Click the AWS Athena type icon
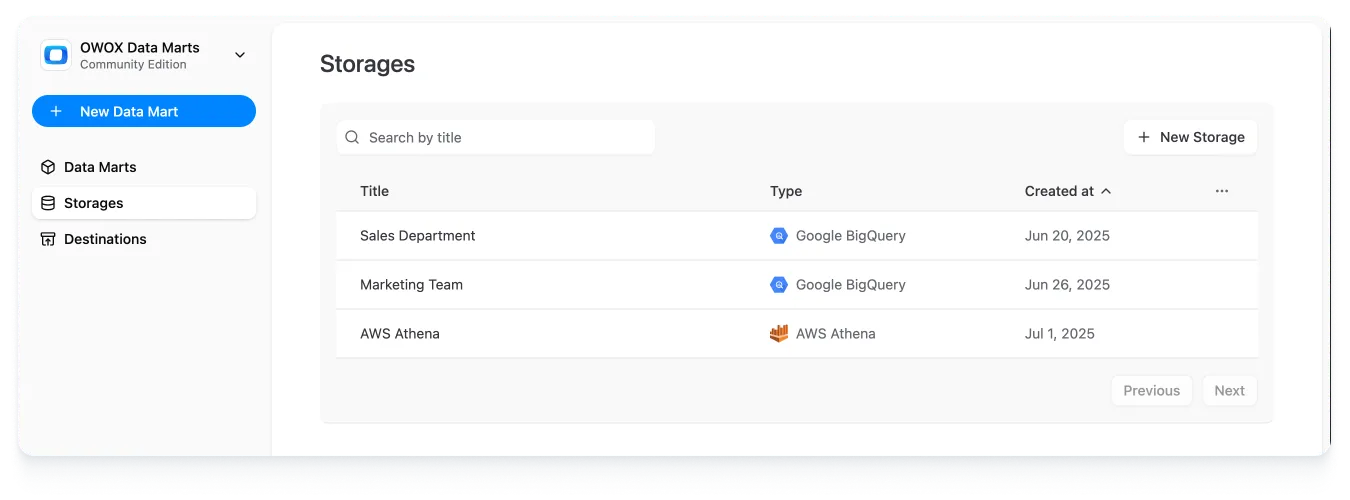1350x500 pixels. [779, 333]
